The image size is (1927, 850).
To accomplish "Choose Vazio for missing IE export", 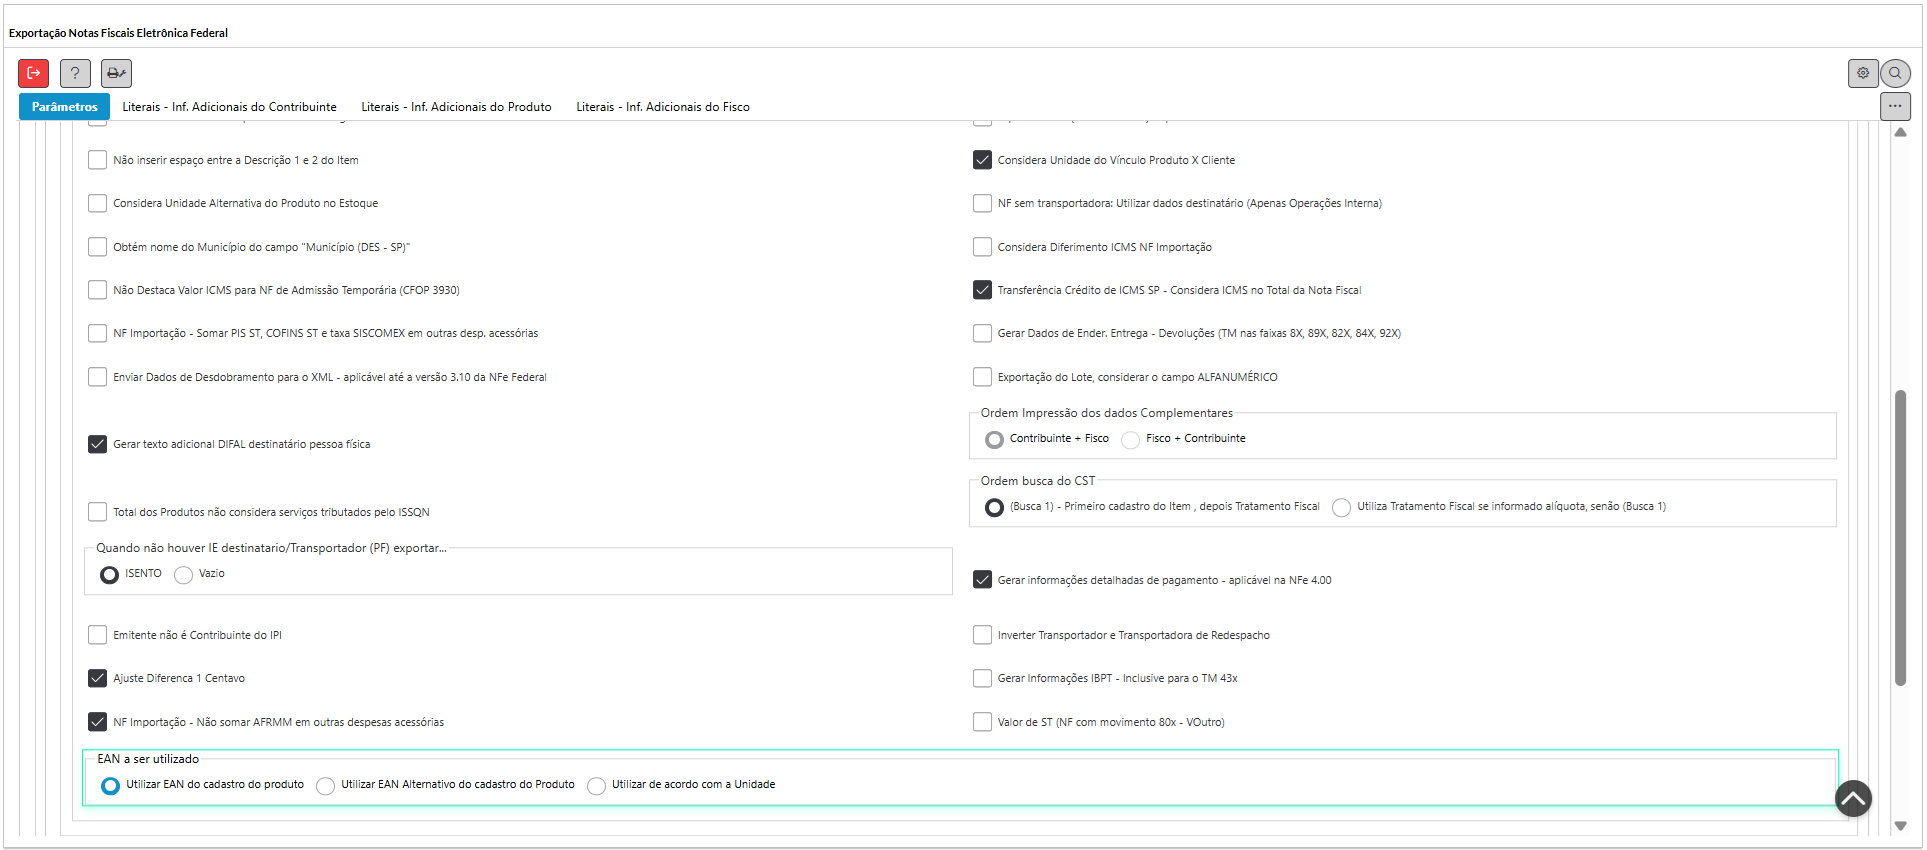I will coord(184,575).
